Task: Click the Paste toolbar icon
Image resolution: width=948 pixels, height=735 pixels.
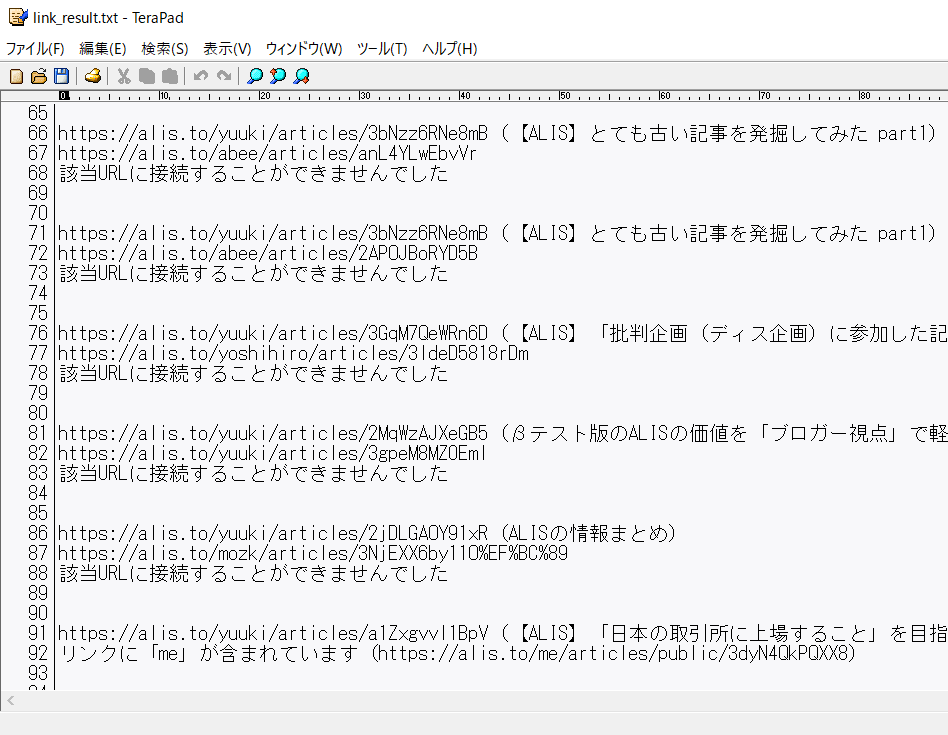Action: 170,76
